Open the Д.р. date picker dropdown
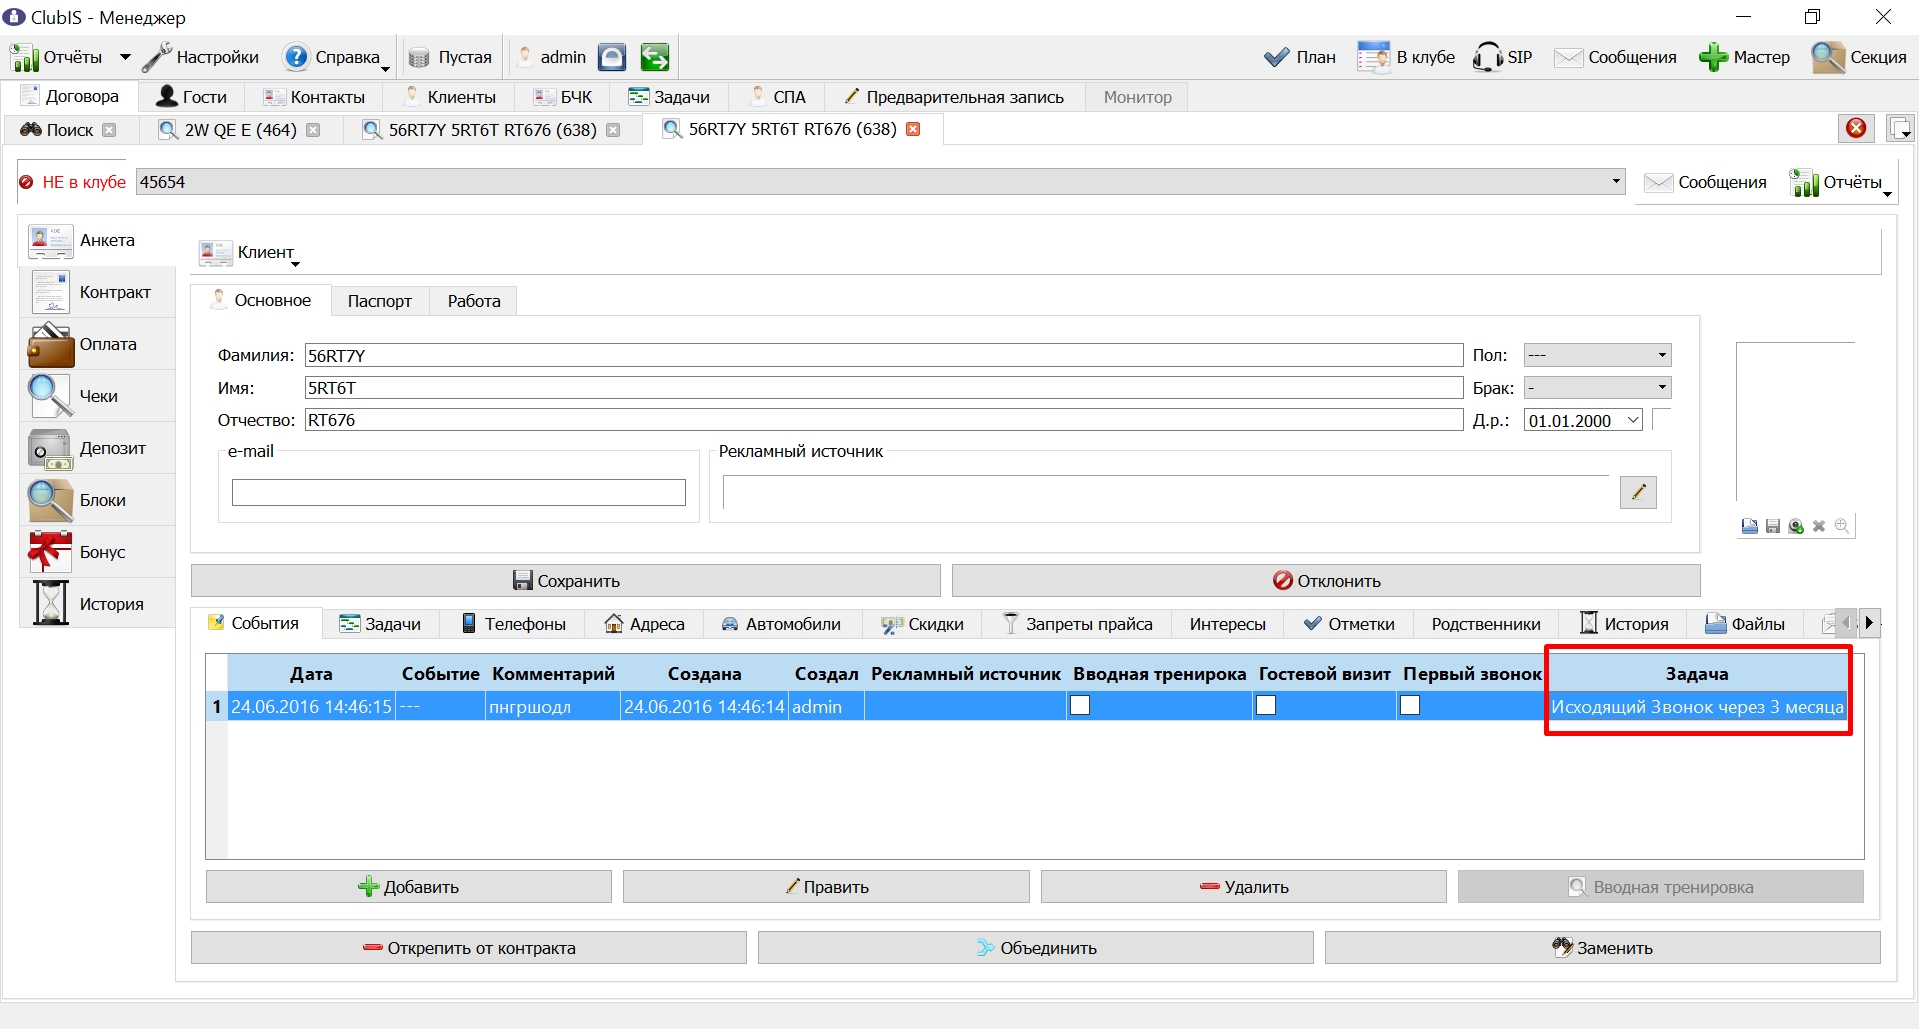Screen dimensions: 1919x1029 [1634, 420]
